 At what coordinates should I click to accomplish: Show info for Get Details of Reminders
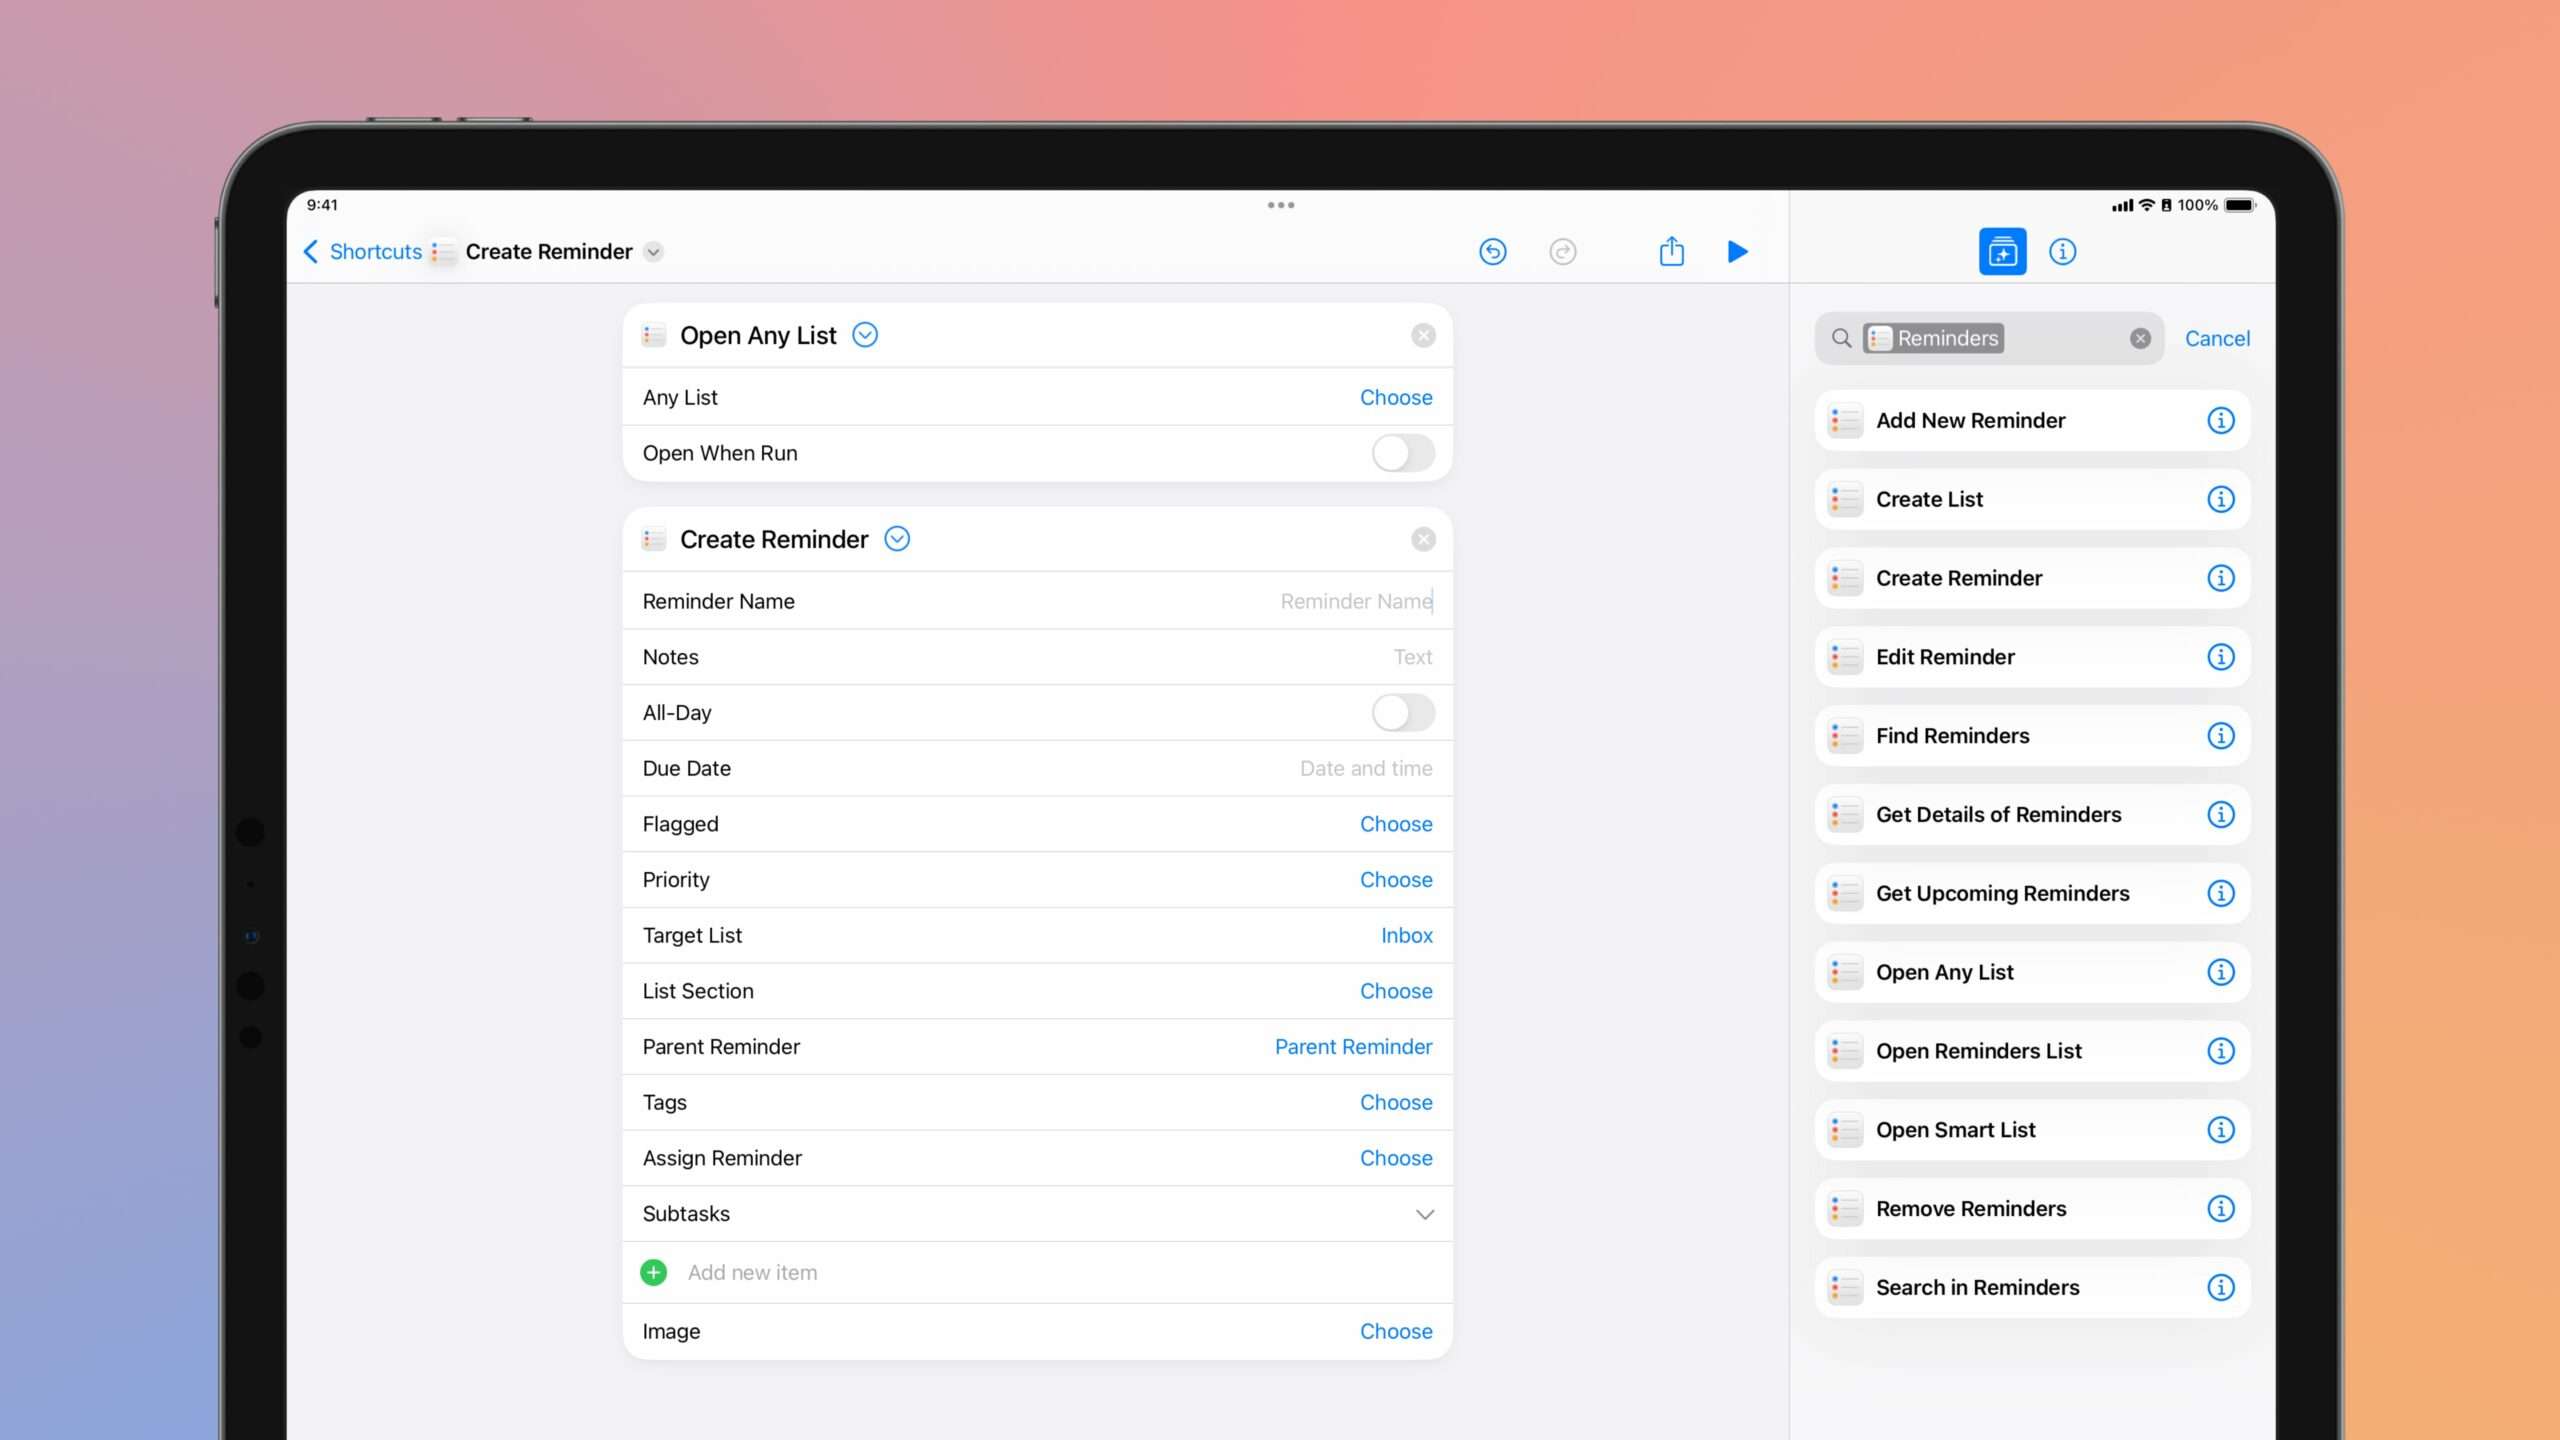2220,814
